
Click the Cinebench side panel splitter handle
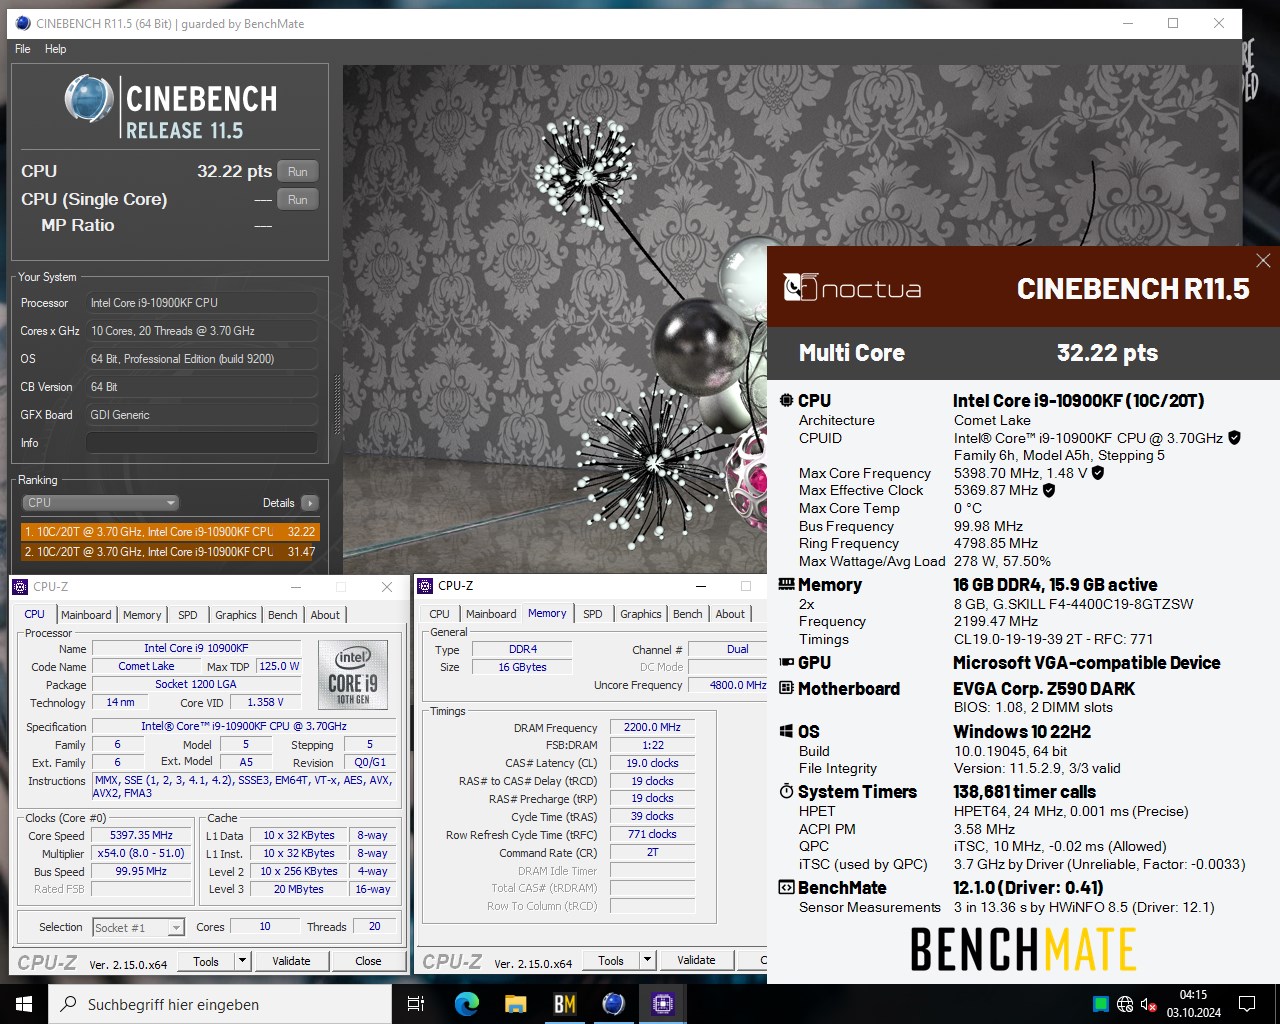point(337,405)
